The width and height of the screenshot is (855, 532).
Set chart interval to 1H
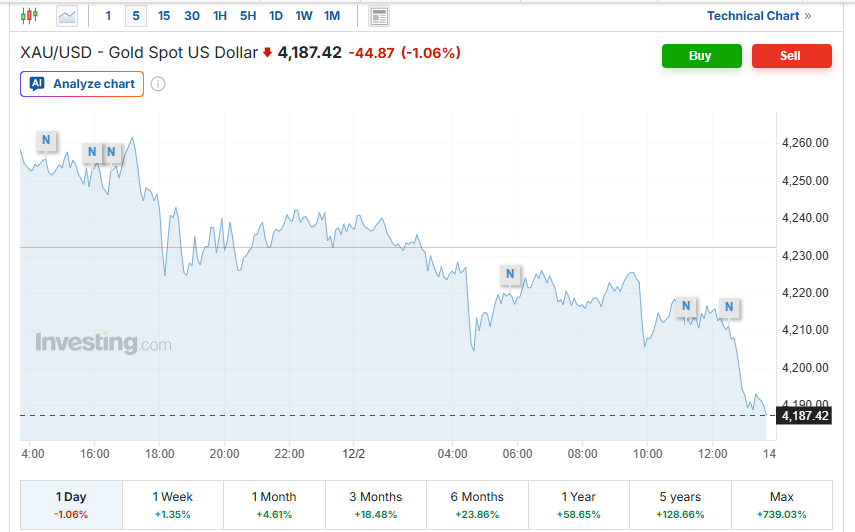220,16
